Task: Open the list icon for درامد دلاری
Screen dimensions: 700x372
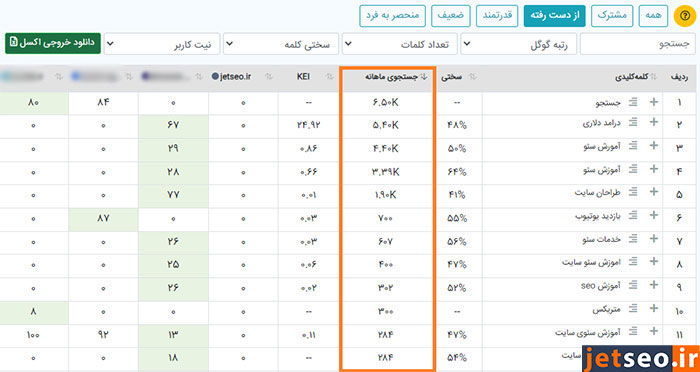Action: (633, 122)
